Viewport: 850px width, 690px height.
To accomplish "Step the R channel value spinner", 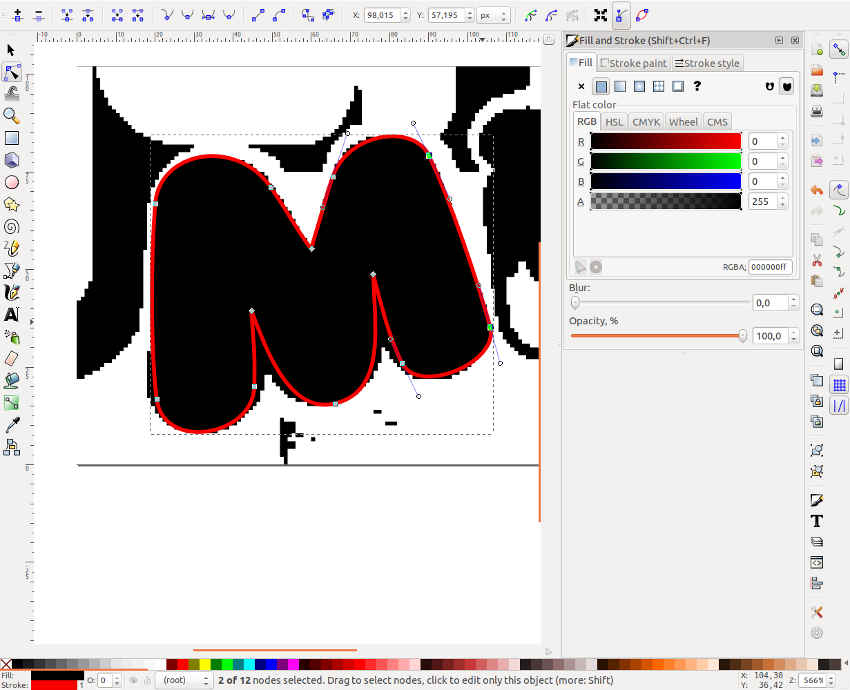I will [x=782, y=141].
